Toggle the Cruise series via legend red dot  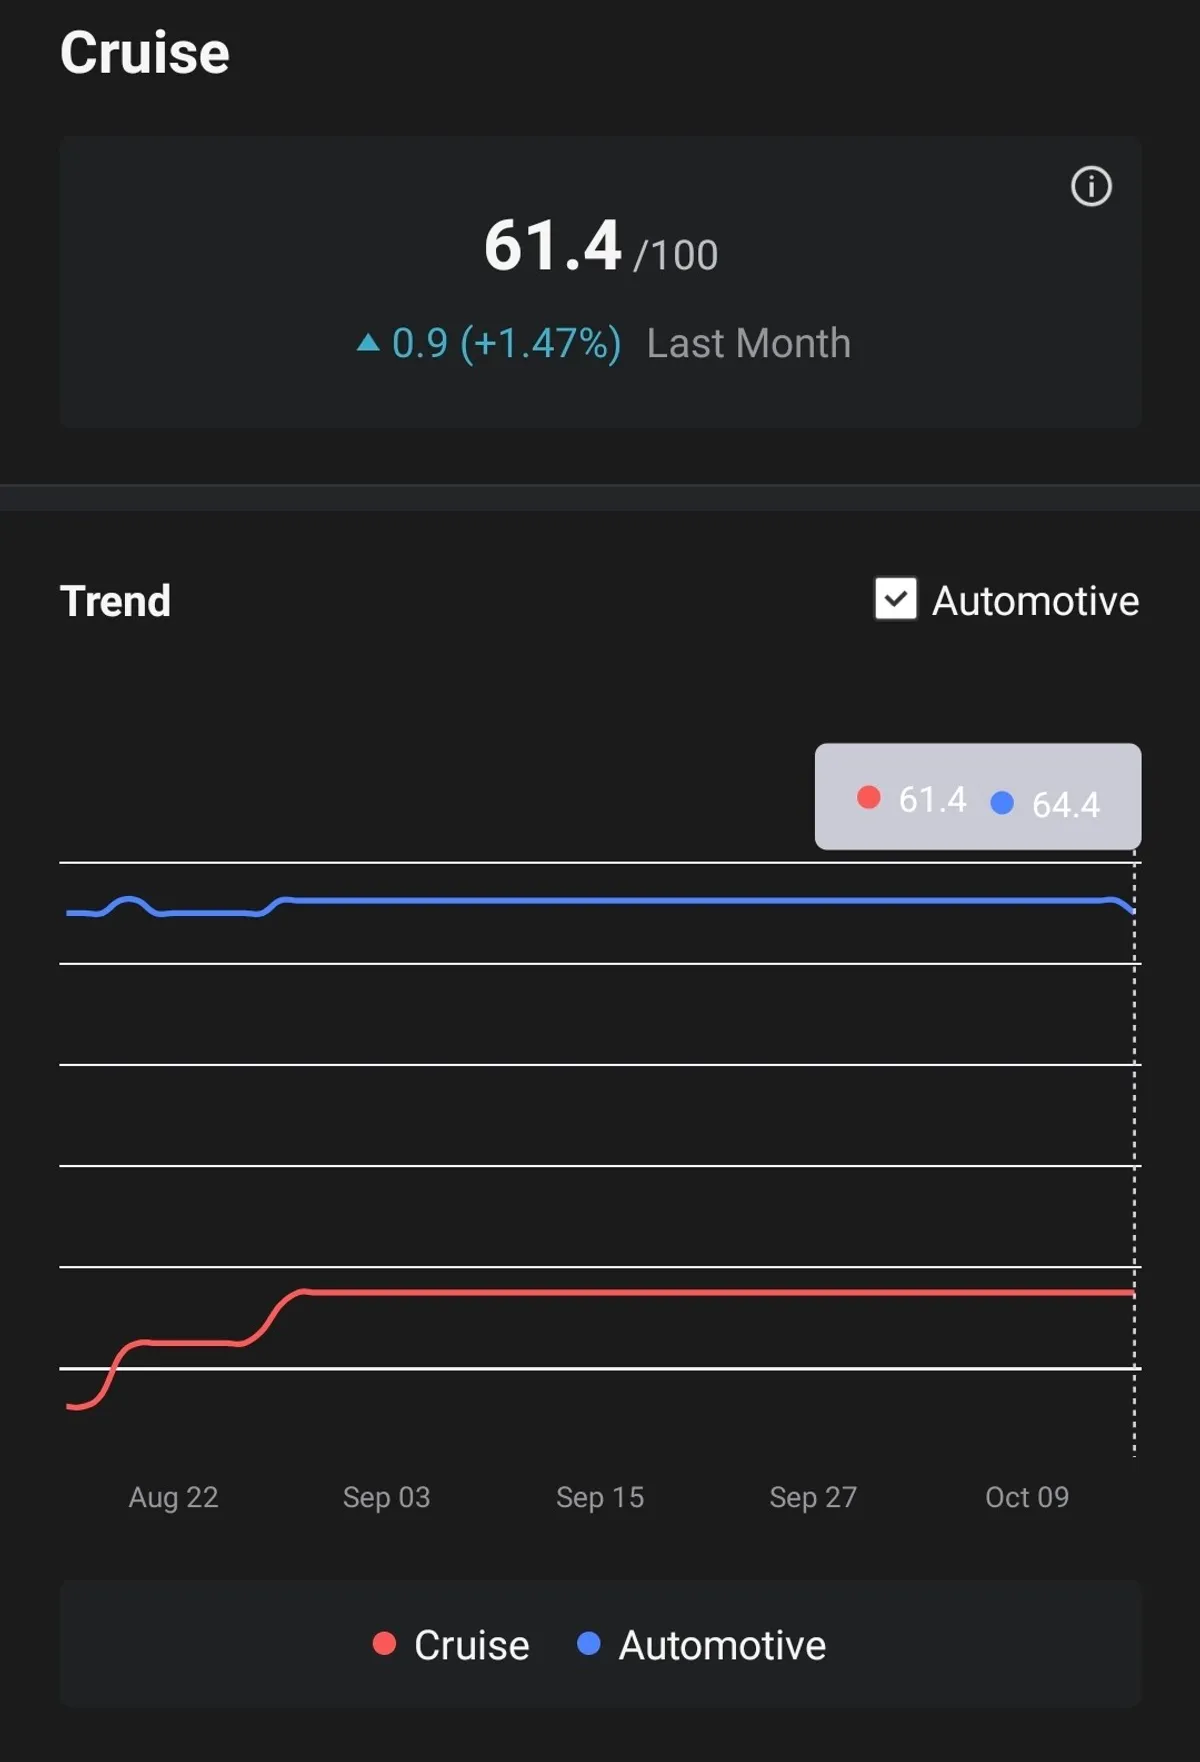point(384,1644)
